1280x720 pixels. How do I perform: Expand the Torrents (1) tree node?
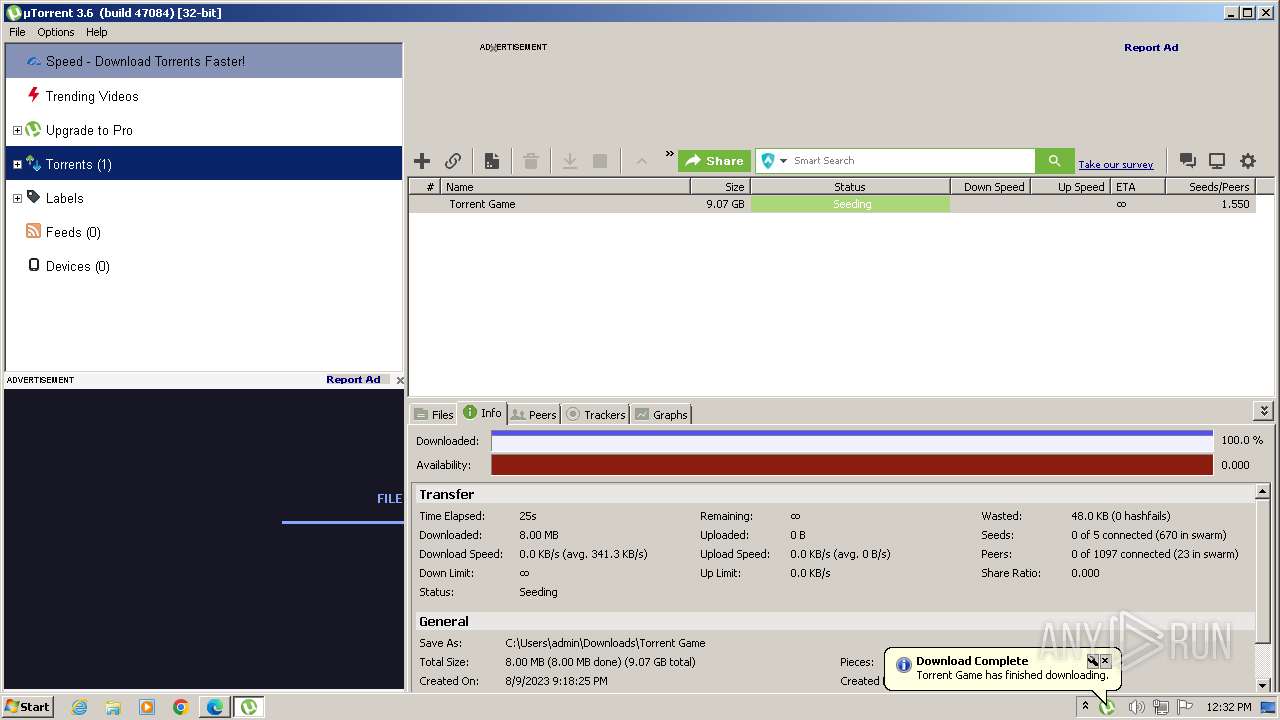pos(17,164)
